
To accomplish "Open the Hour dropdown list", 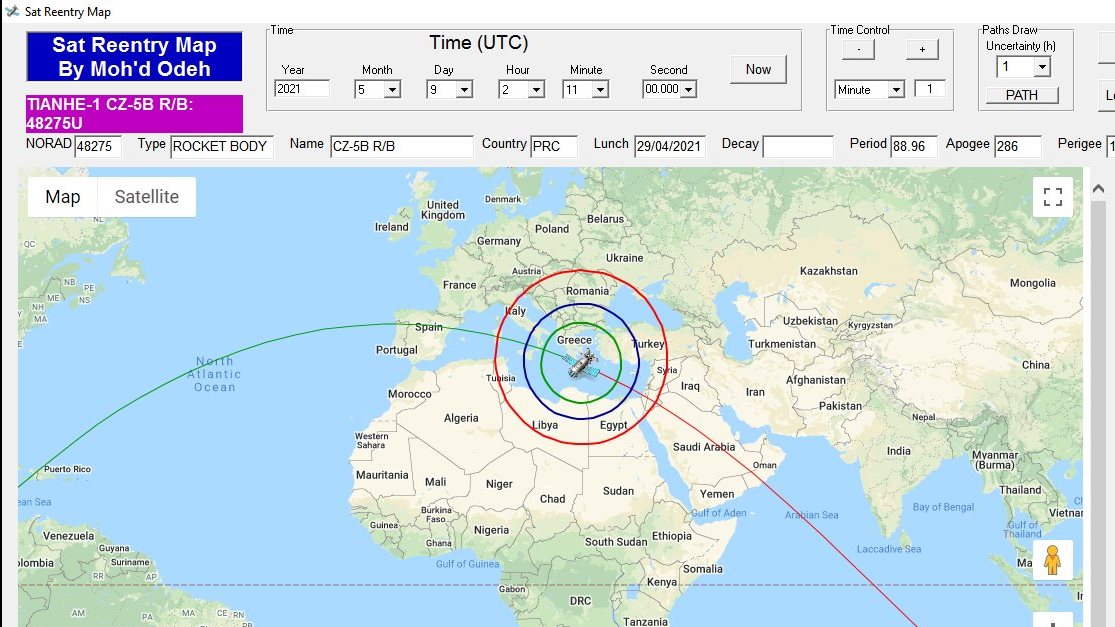I will point(536,90).
